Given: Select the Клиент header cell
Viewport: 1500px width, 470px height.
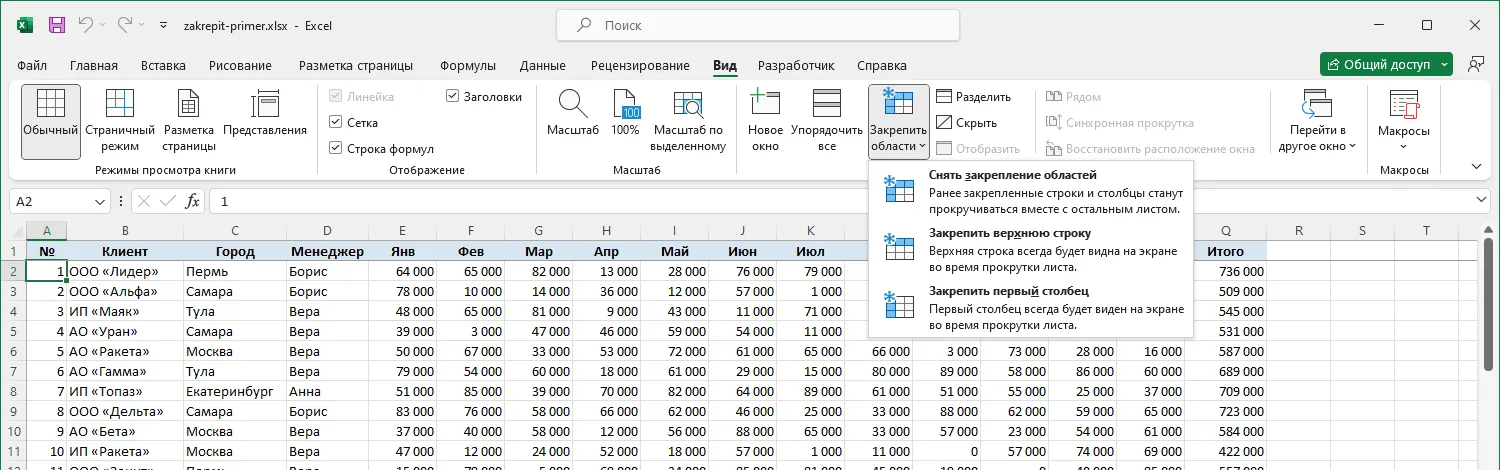Looking at the screenshot, I should click(x=125, y=251).
